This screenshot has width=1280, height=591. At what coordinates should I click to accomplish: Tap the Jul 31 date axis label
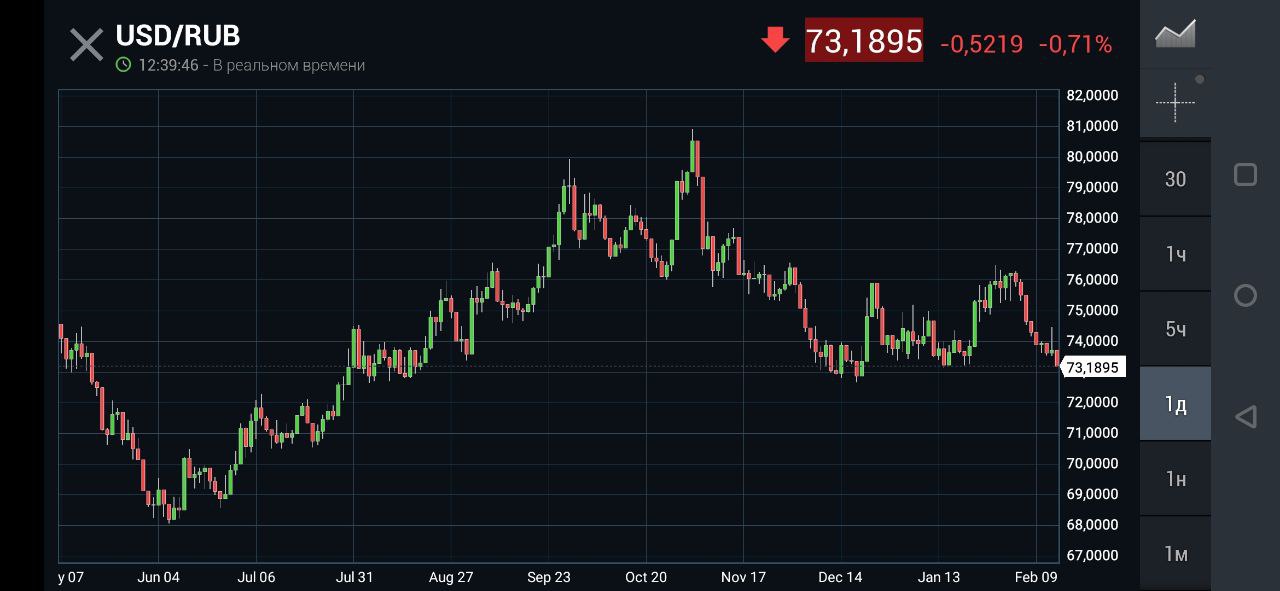[x=354, y=577]
